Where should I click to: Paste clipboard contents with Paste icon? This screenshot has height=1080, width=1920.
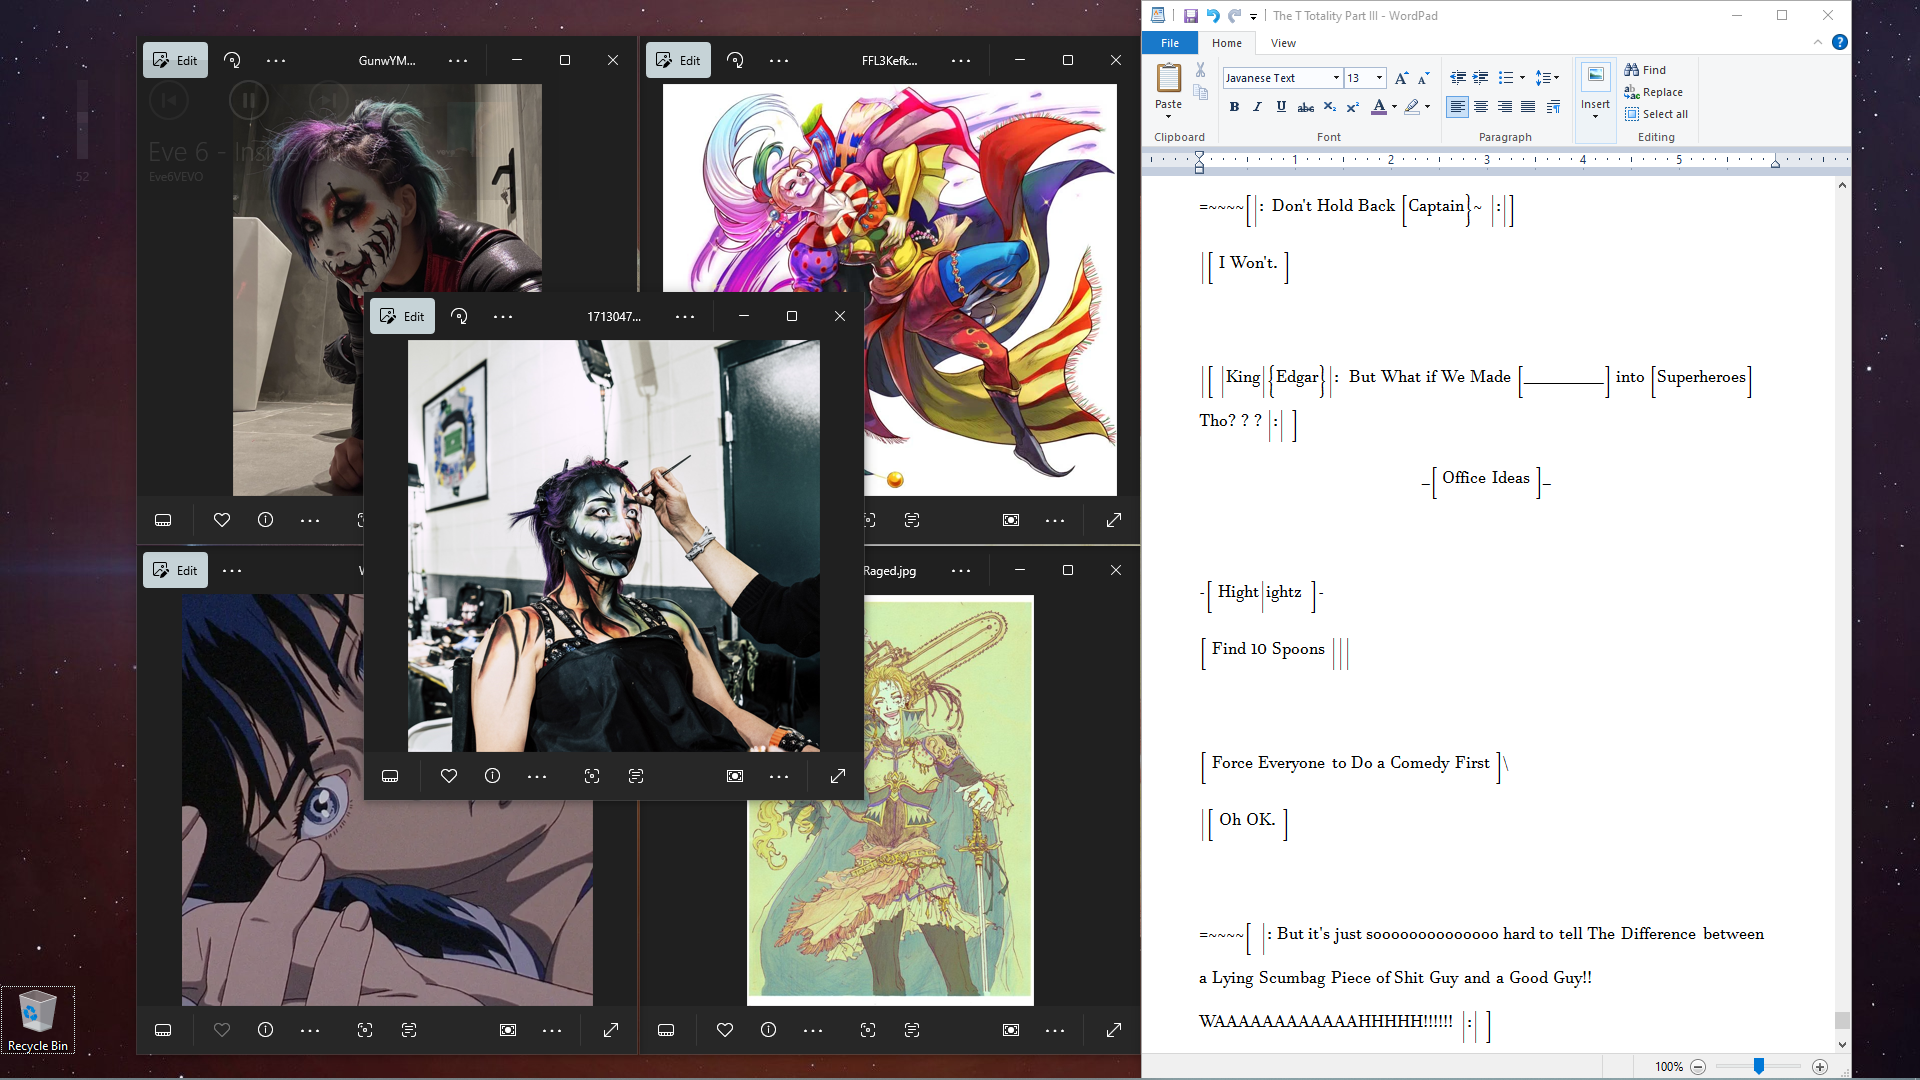(1168, 78)
